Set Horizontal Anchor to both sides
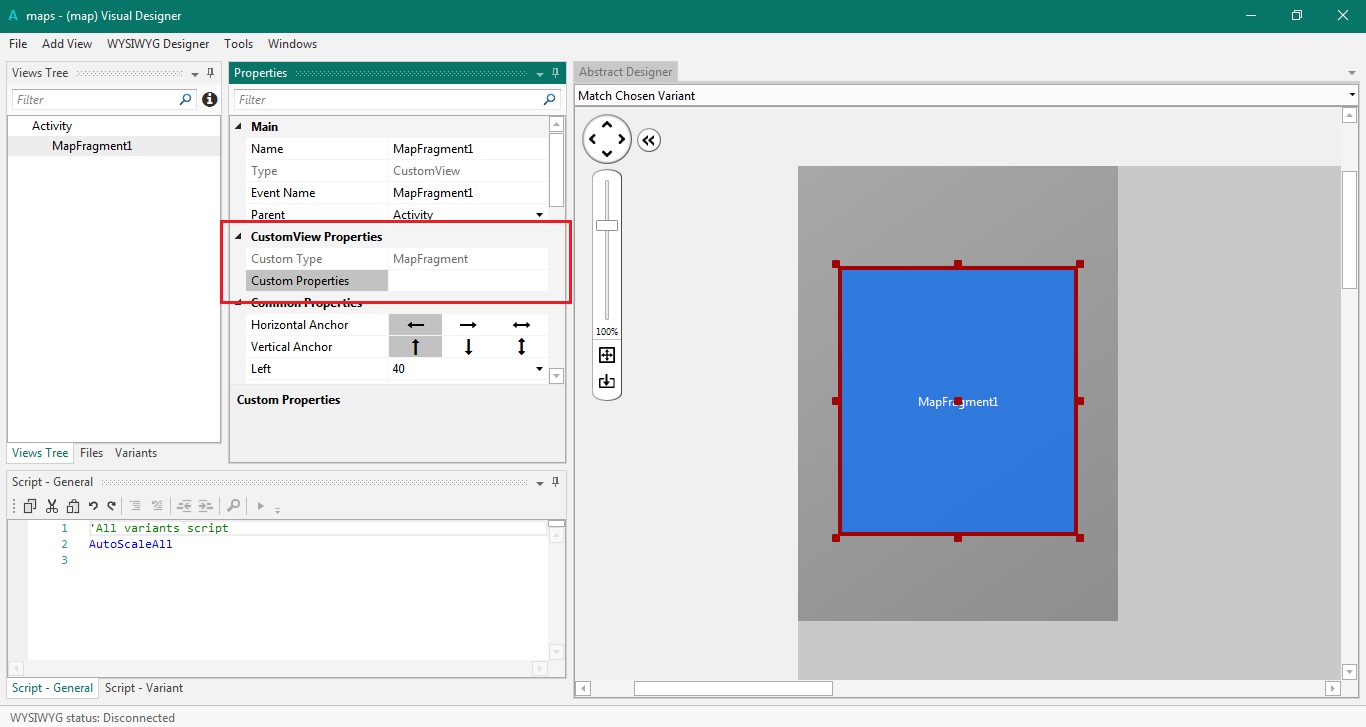 click(521, 325)
